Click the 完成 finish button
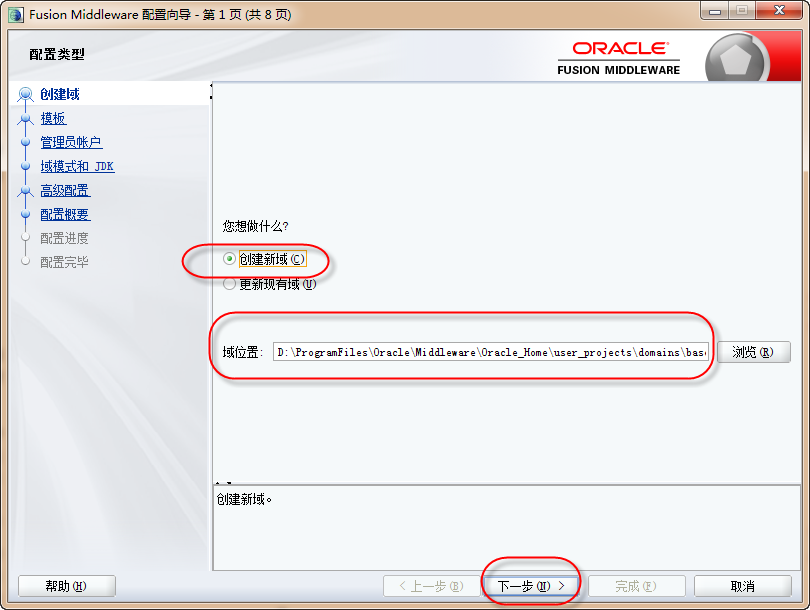810x610 pixels. pyautogui.click(x=636, y=586)
